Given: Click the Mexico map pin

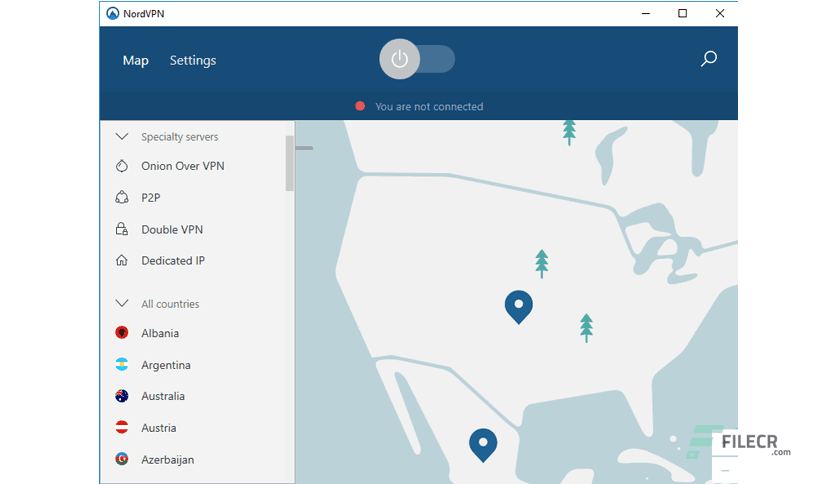Looking at the screenshot, I should pyautogui.click(x=483, y=445).
